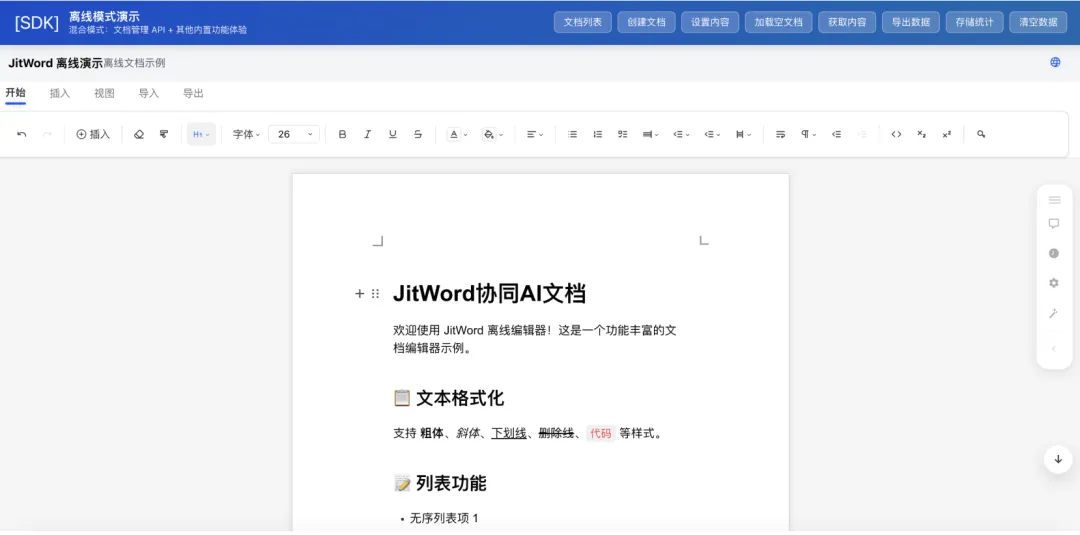1080x535 pixels.
Task: Toggle italic formatting
Action: coord(367,134)
